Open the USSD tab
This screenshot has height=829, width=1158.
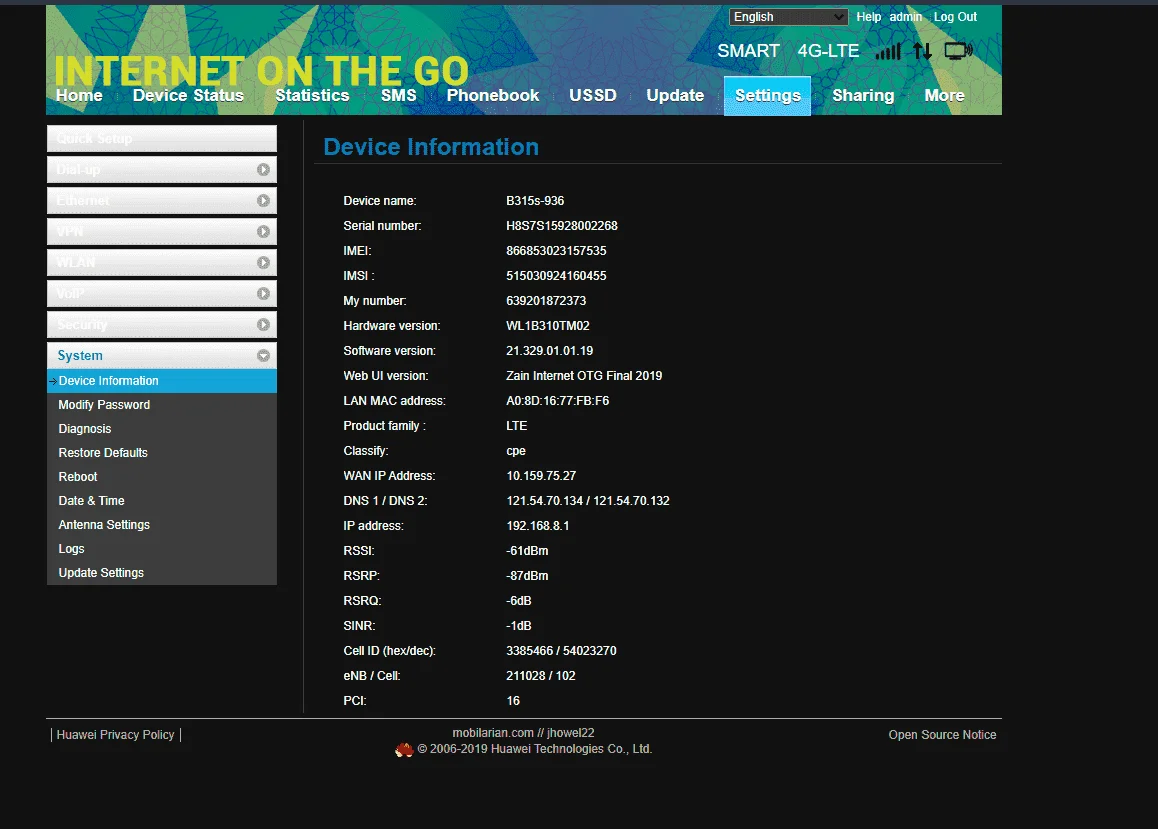(593, 95)
